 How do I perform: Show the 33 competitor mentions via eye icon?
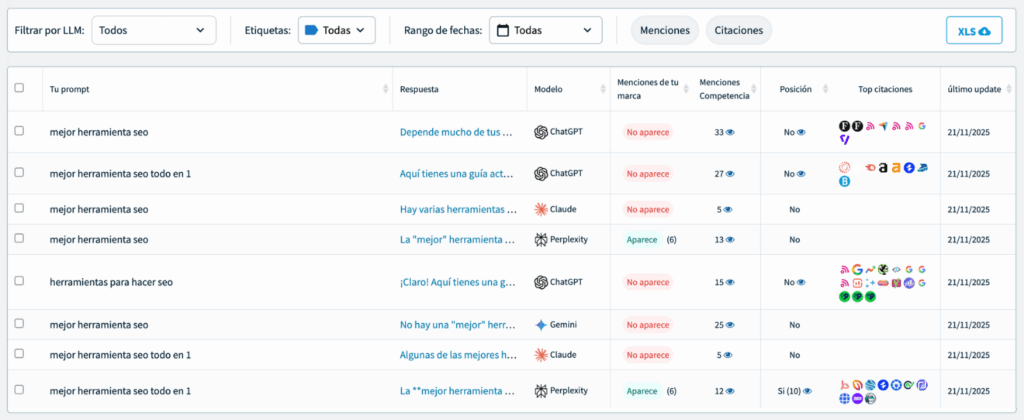tap(730, 132)
